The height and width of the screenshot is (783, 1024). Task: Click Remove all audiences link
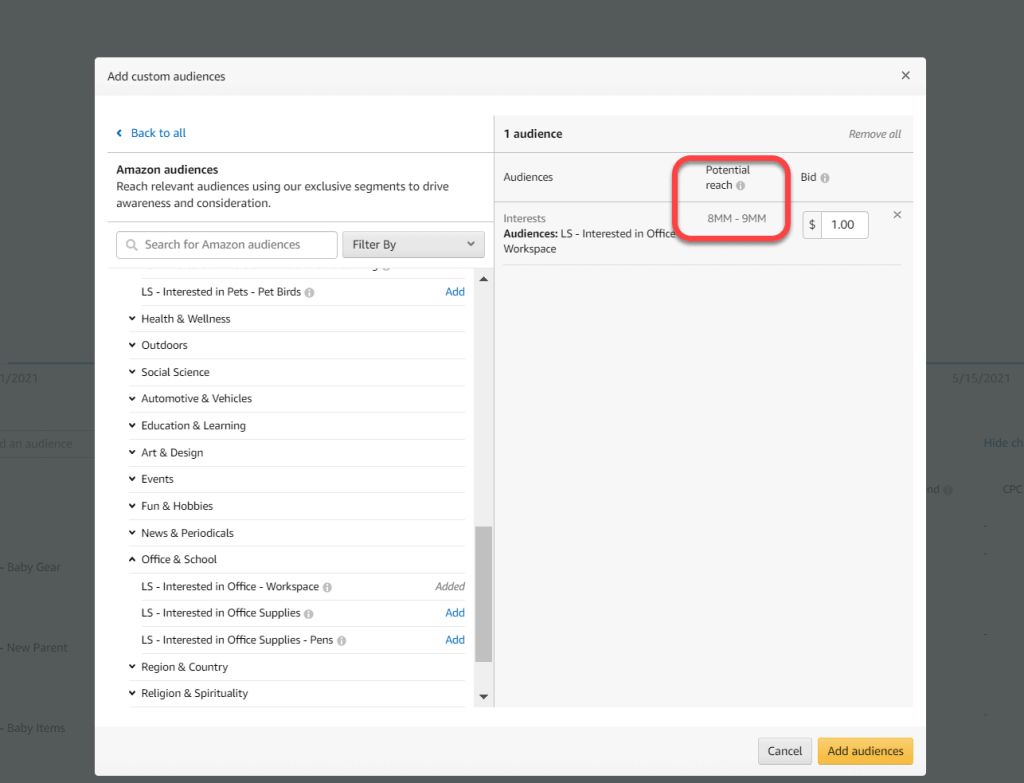click(x=874, y=134)
